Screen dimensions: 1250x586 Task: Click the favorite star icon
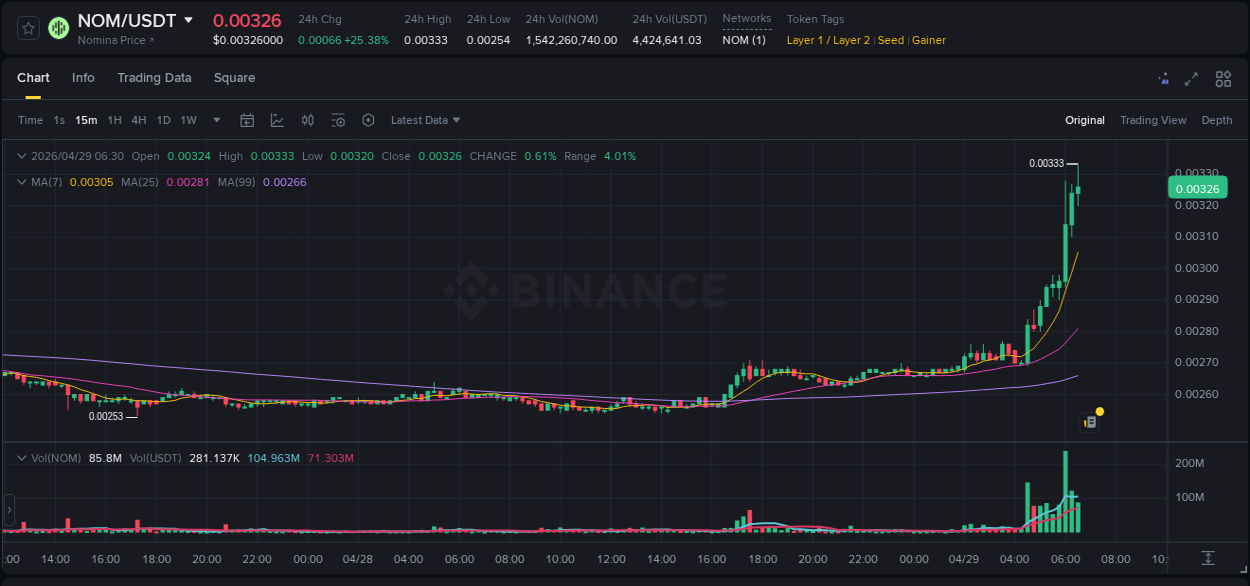pos(28,28)
